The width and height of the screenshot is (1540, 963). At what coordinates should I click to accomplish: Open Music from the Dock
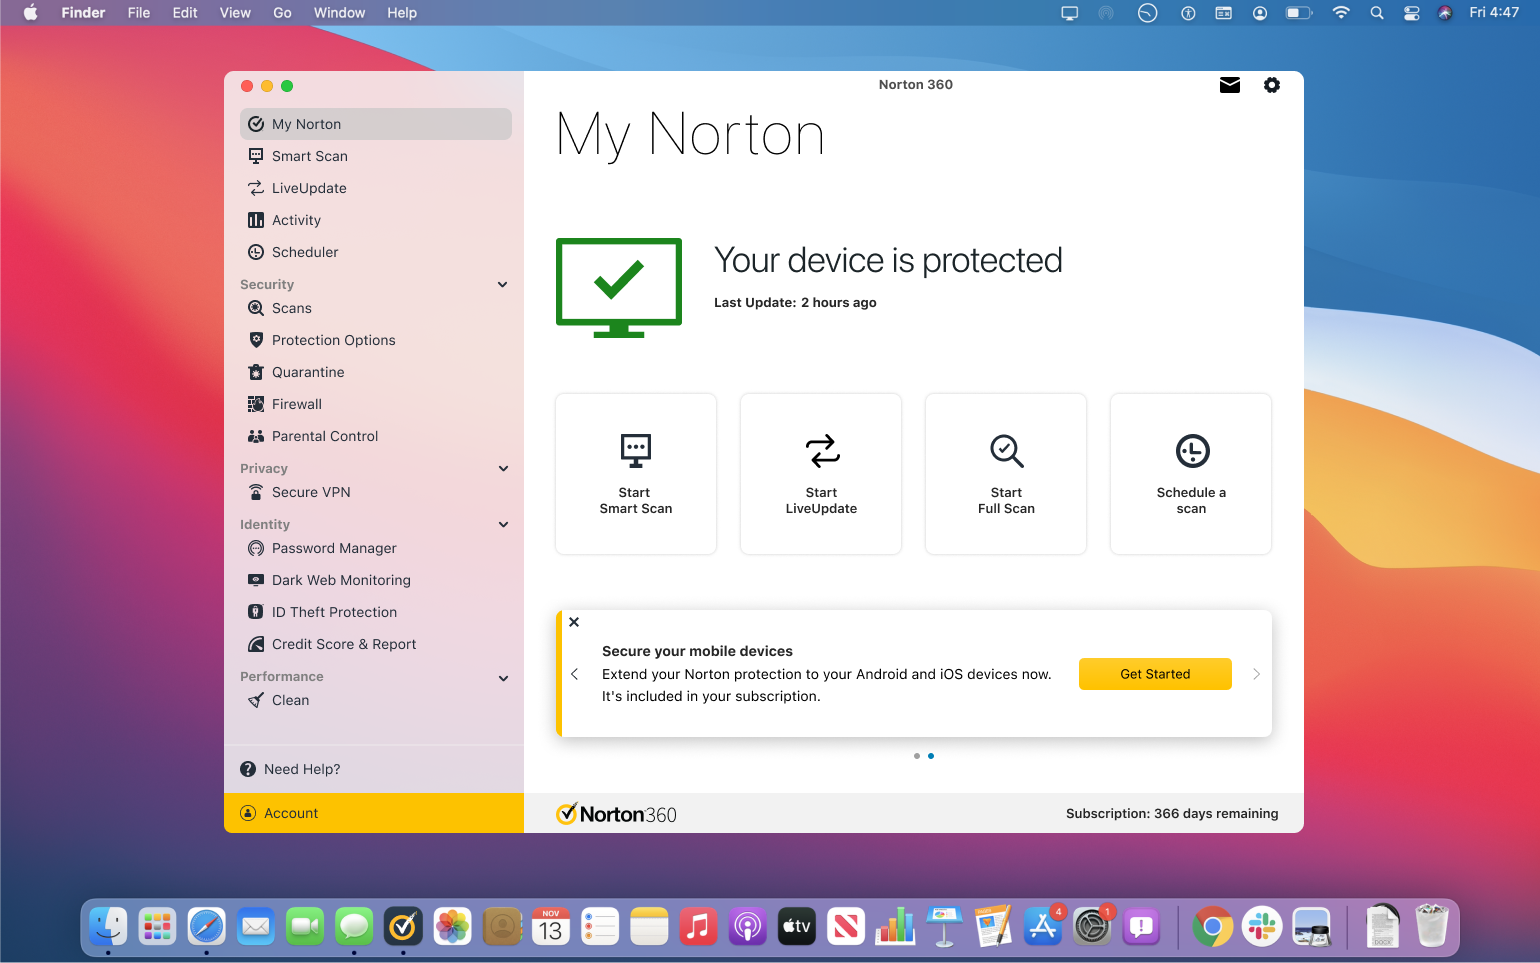pos(698,927)
